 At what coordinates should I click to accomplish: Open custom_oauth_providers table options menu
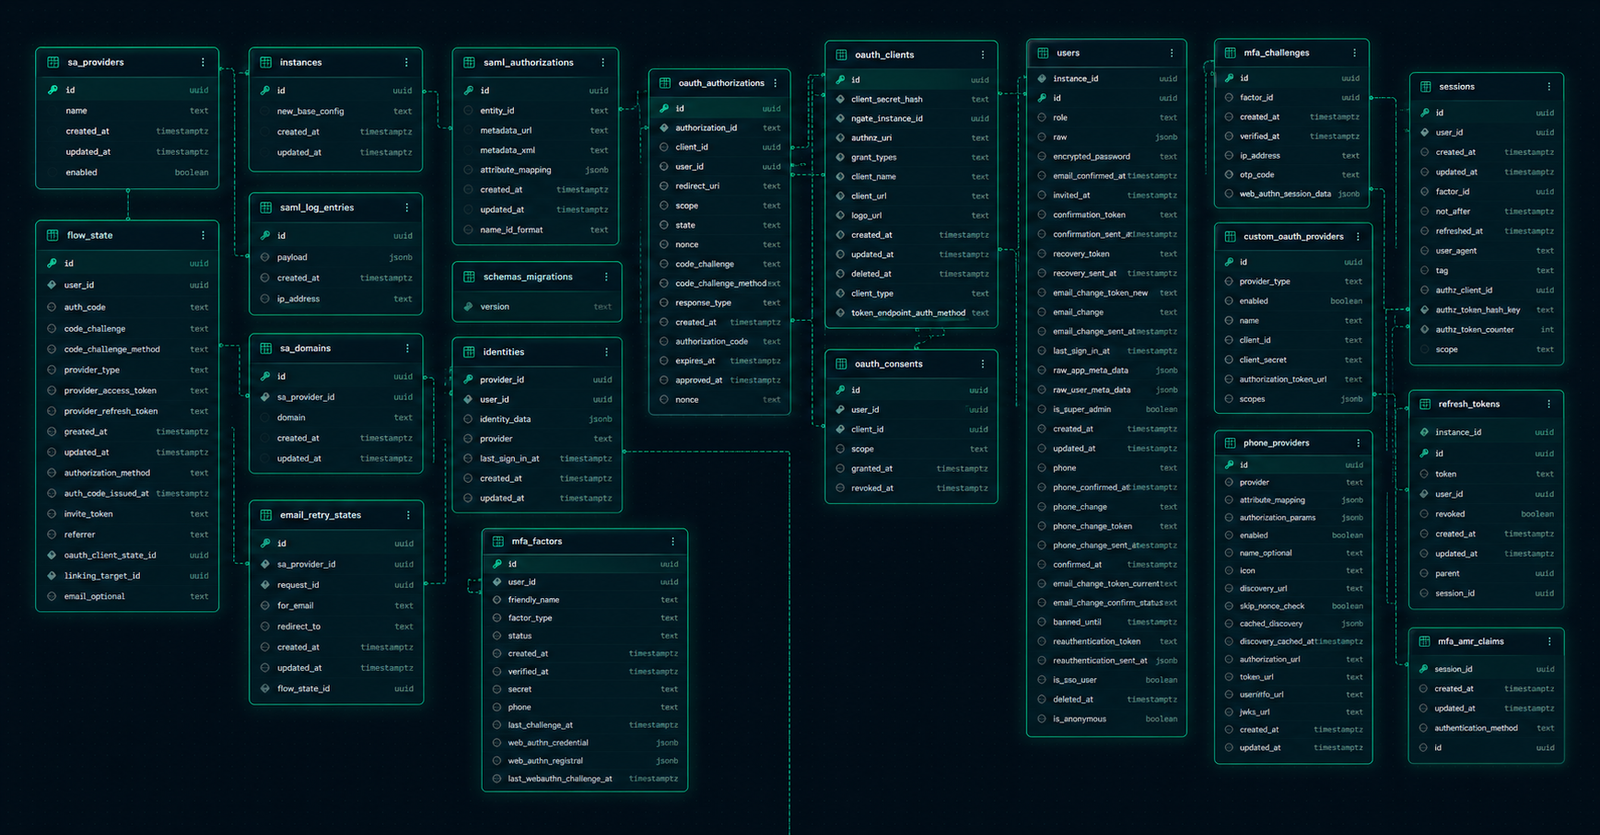pos(1357,237)
